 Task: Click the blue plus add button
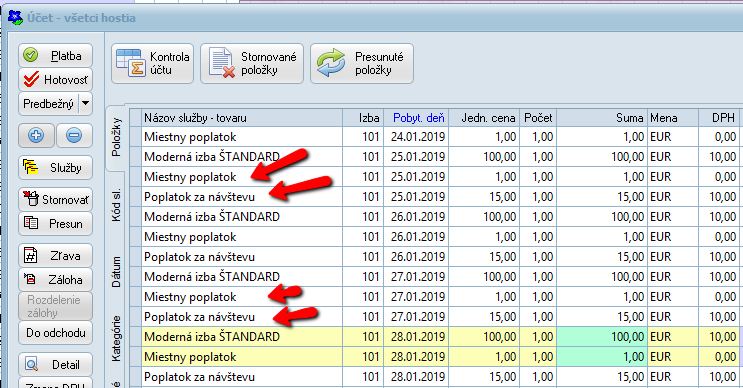[x=36, y=135]
